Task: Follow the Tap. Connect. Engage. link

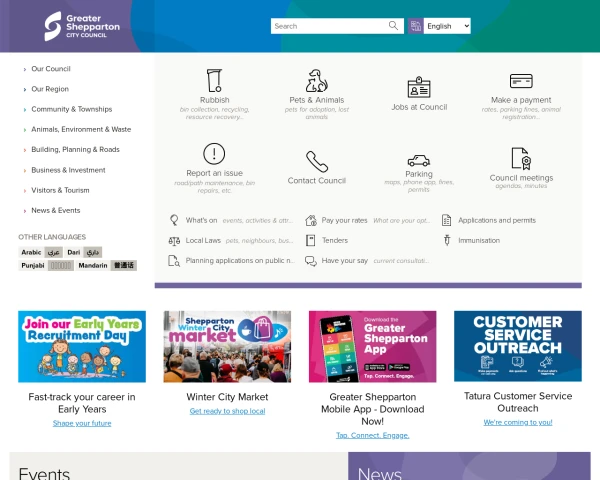Action: [373, 435]
